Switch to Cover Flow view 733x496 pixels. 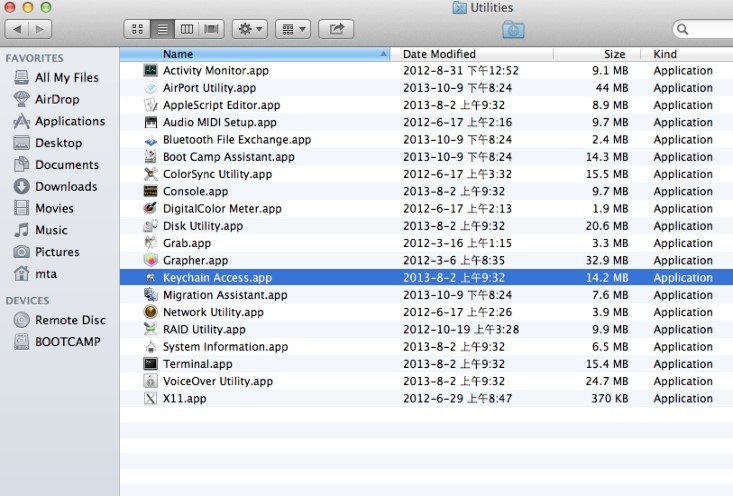pyautogui.click(x=211, y=29)
